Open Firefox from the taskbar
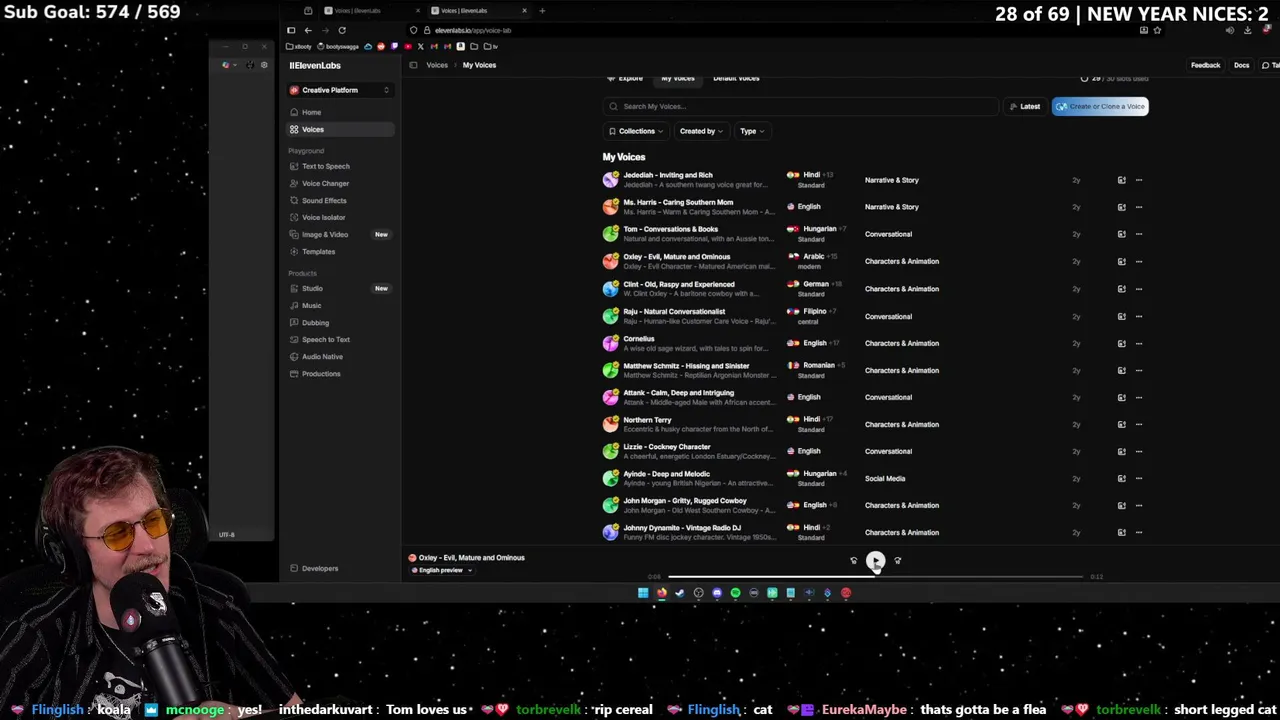The width and height of the screenshot is (1280, 720). tap(661, 593)
